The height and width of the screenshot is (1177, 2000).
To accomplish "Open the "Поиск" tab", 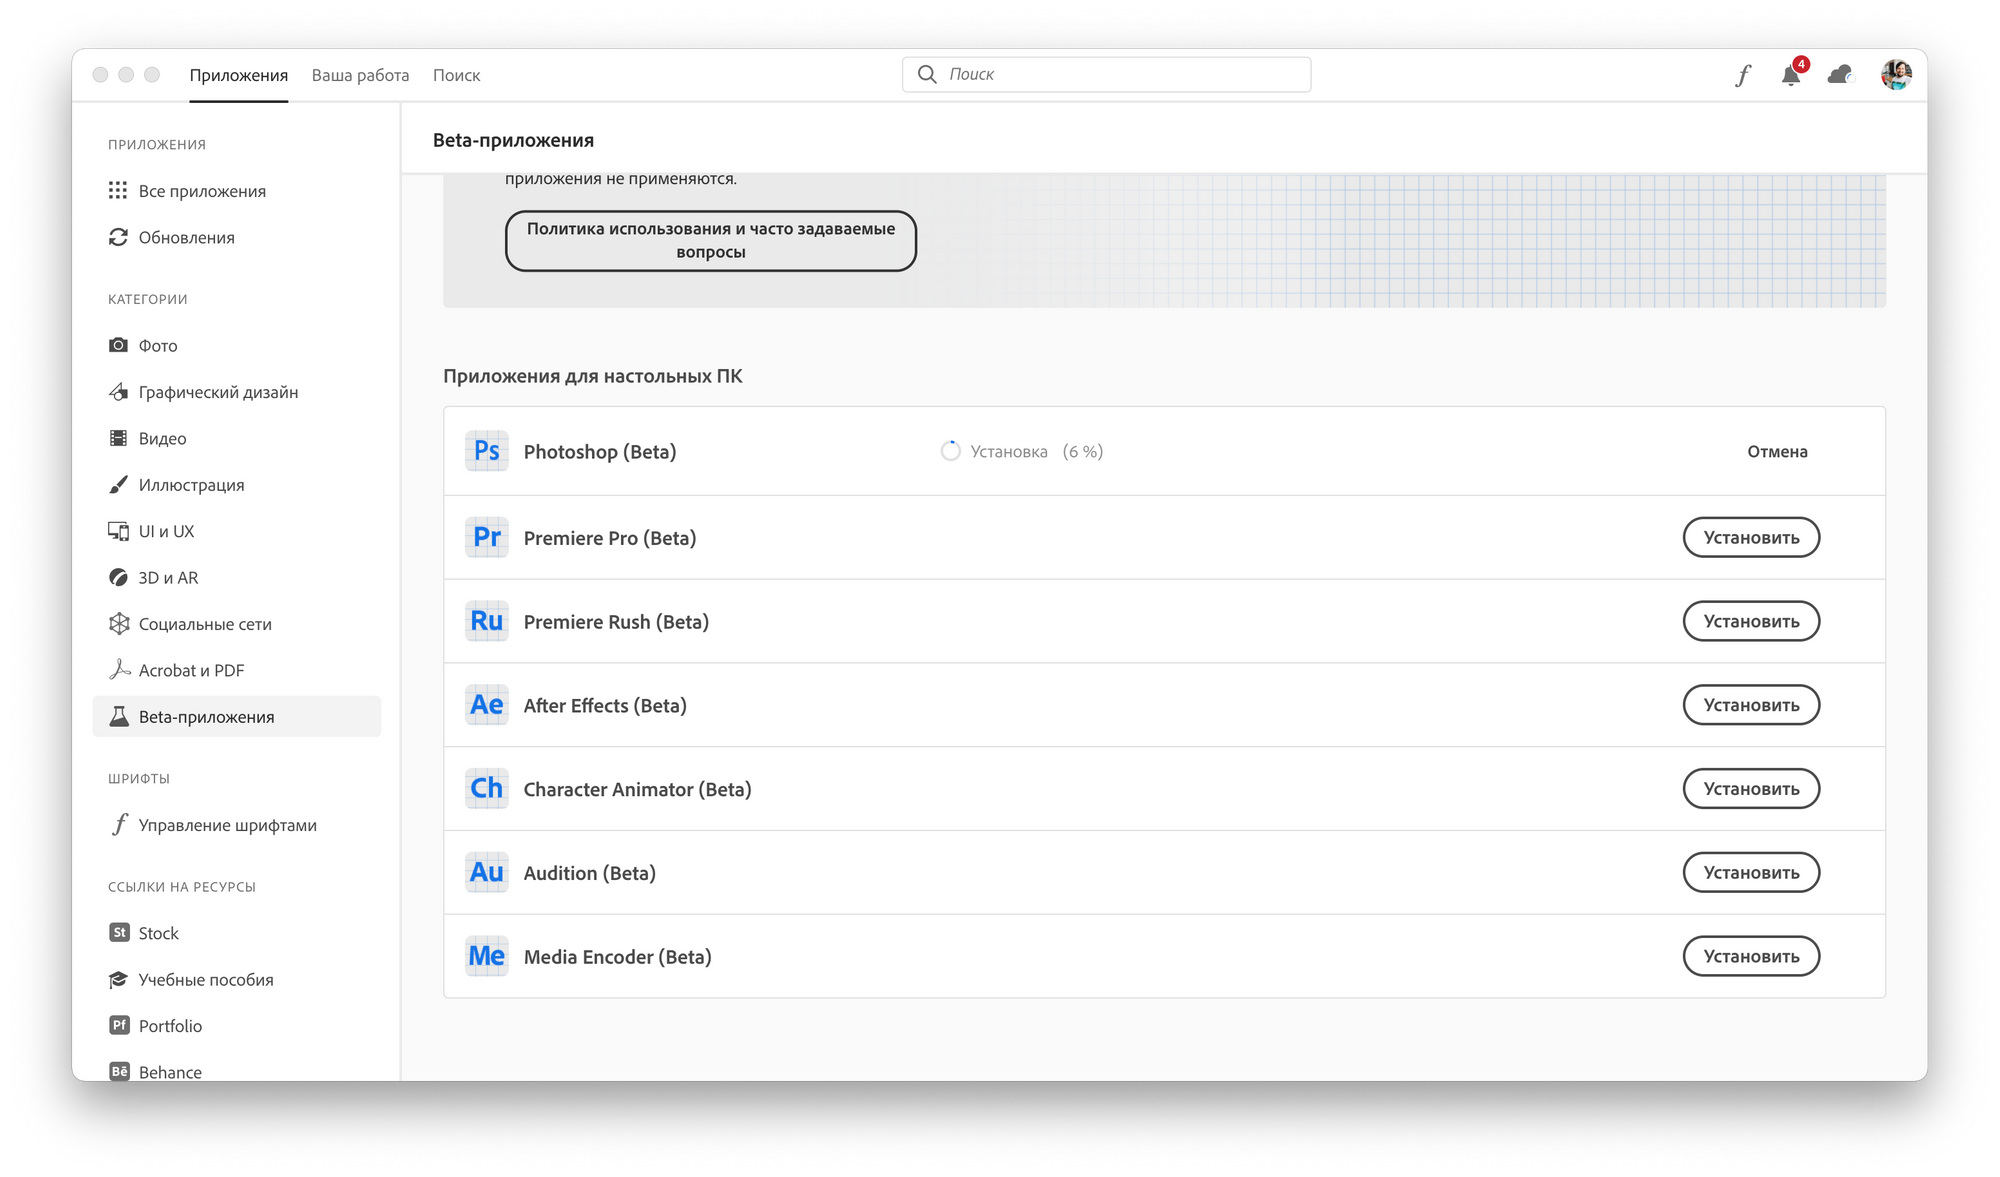I will [x=457, y=75].
